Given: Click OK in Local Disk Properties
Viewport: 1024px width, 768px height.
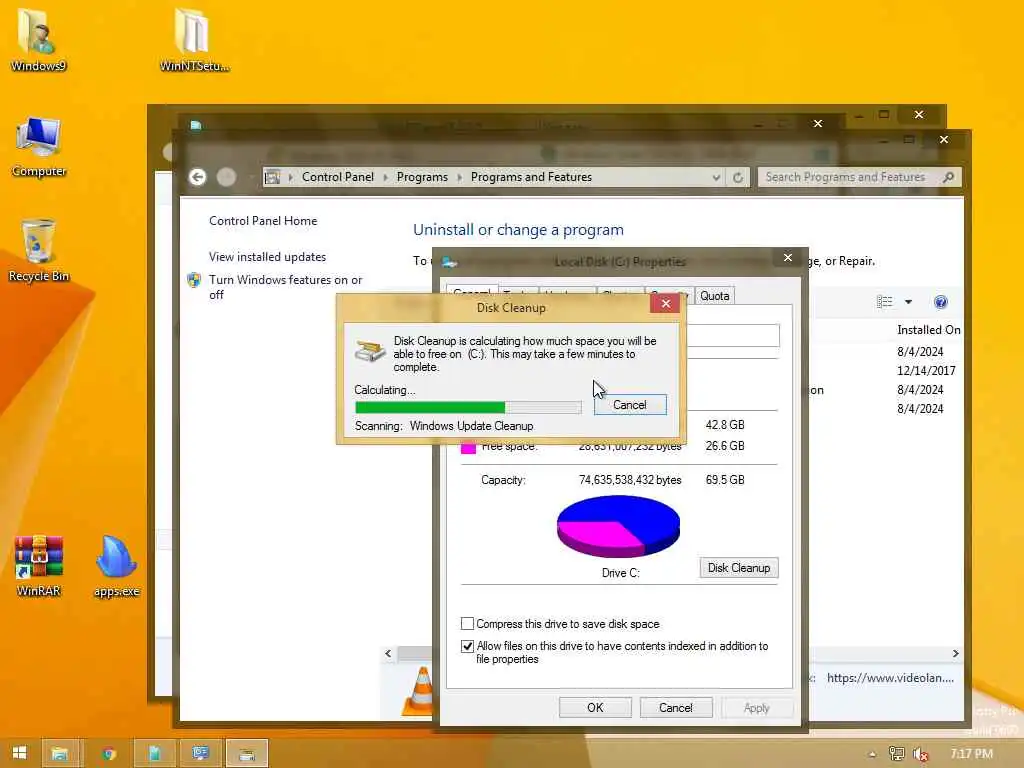Looking at the screenshot, I should pos(595,708).
